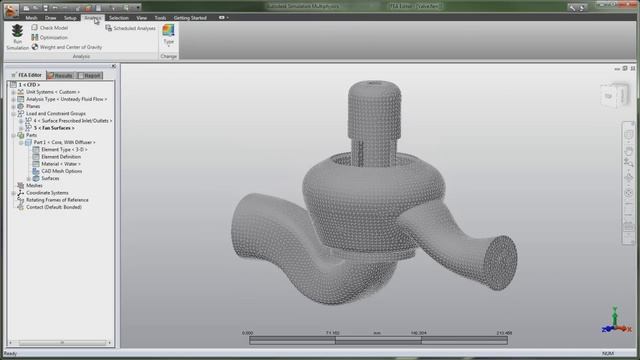
Task: Collapse the Parts node
Action: [x=13, y=136]
